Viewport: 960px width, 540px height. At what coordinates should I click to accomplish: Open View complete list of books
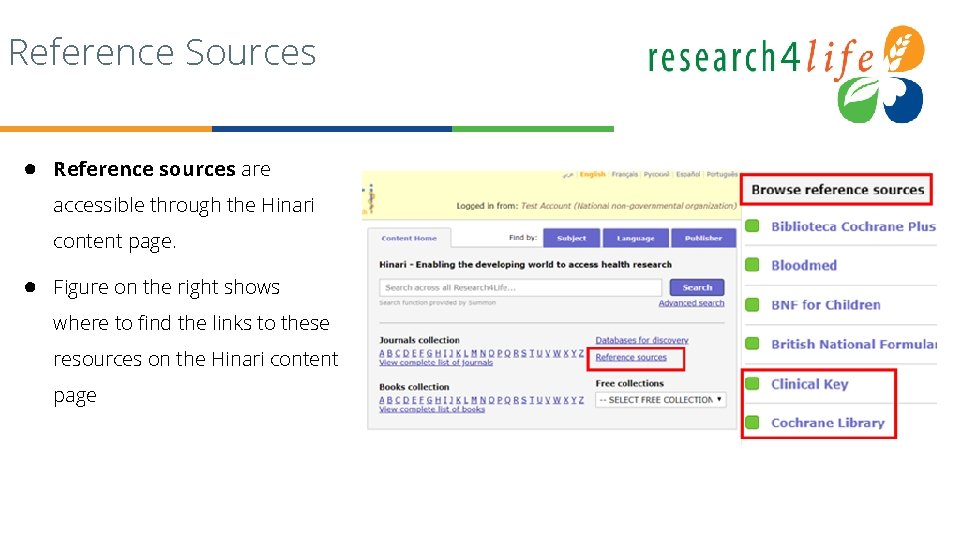(432, 409)
